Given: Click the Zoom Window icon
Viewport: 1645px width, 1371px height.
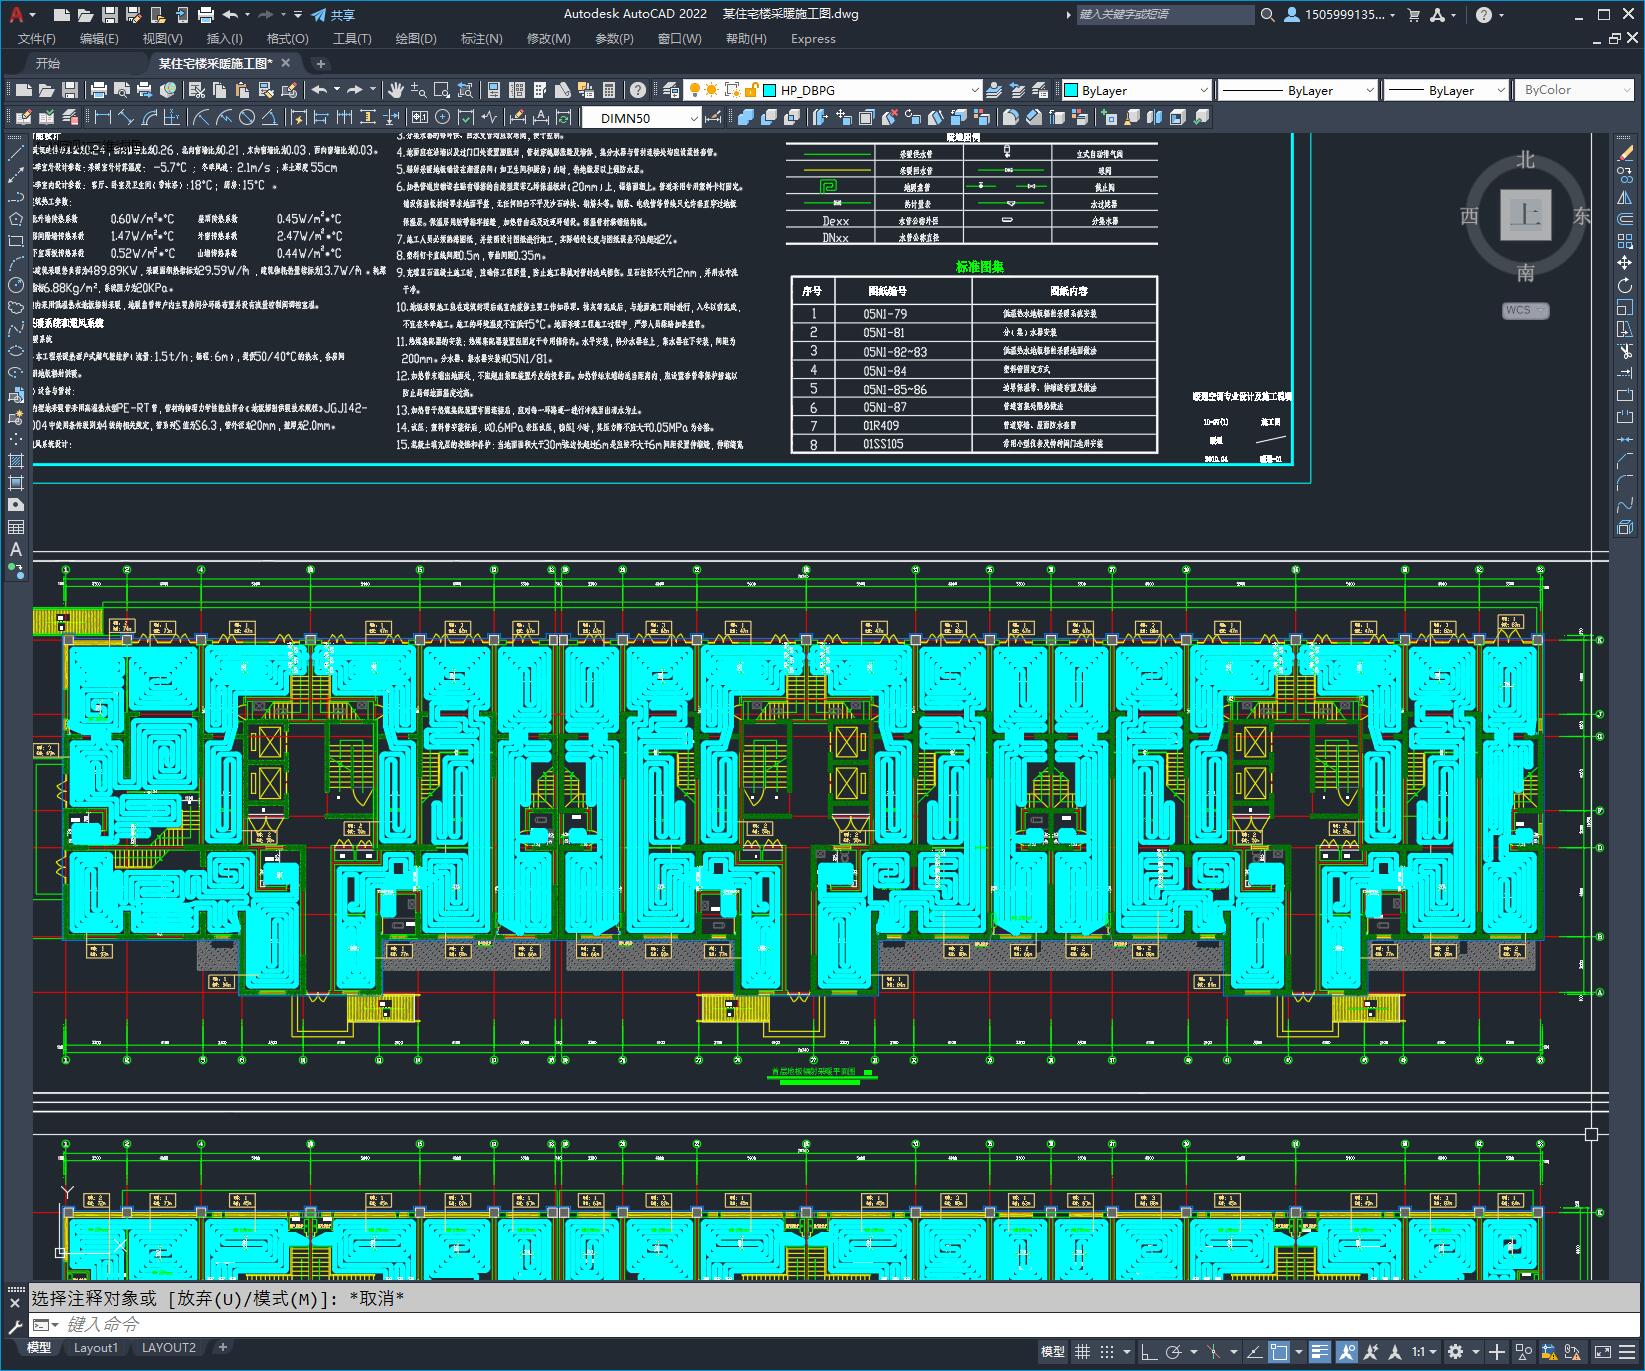Looking at the screenshot, I should [x=442, y=90].
